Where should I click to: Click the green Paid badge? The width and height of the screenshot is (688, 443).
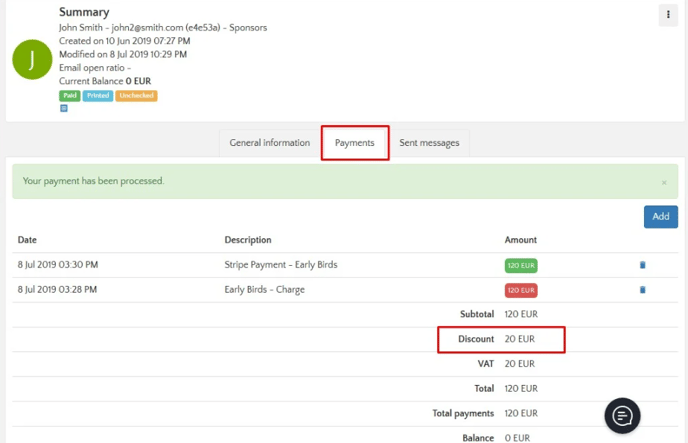coord(69,96)
